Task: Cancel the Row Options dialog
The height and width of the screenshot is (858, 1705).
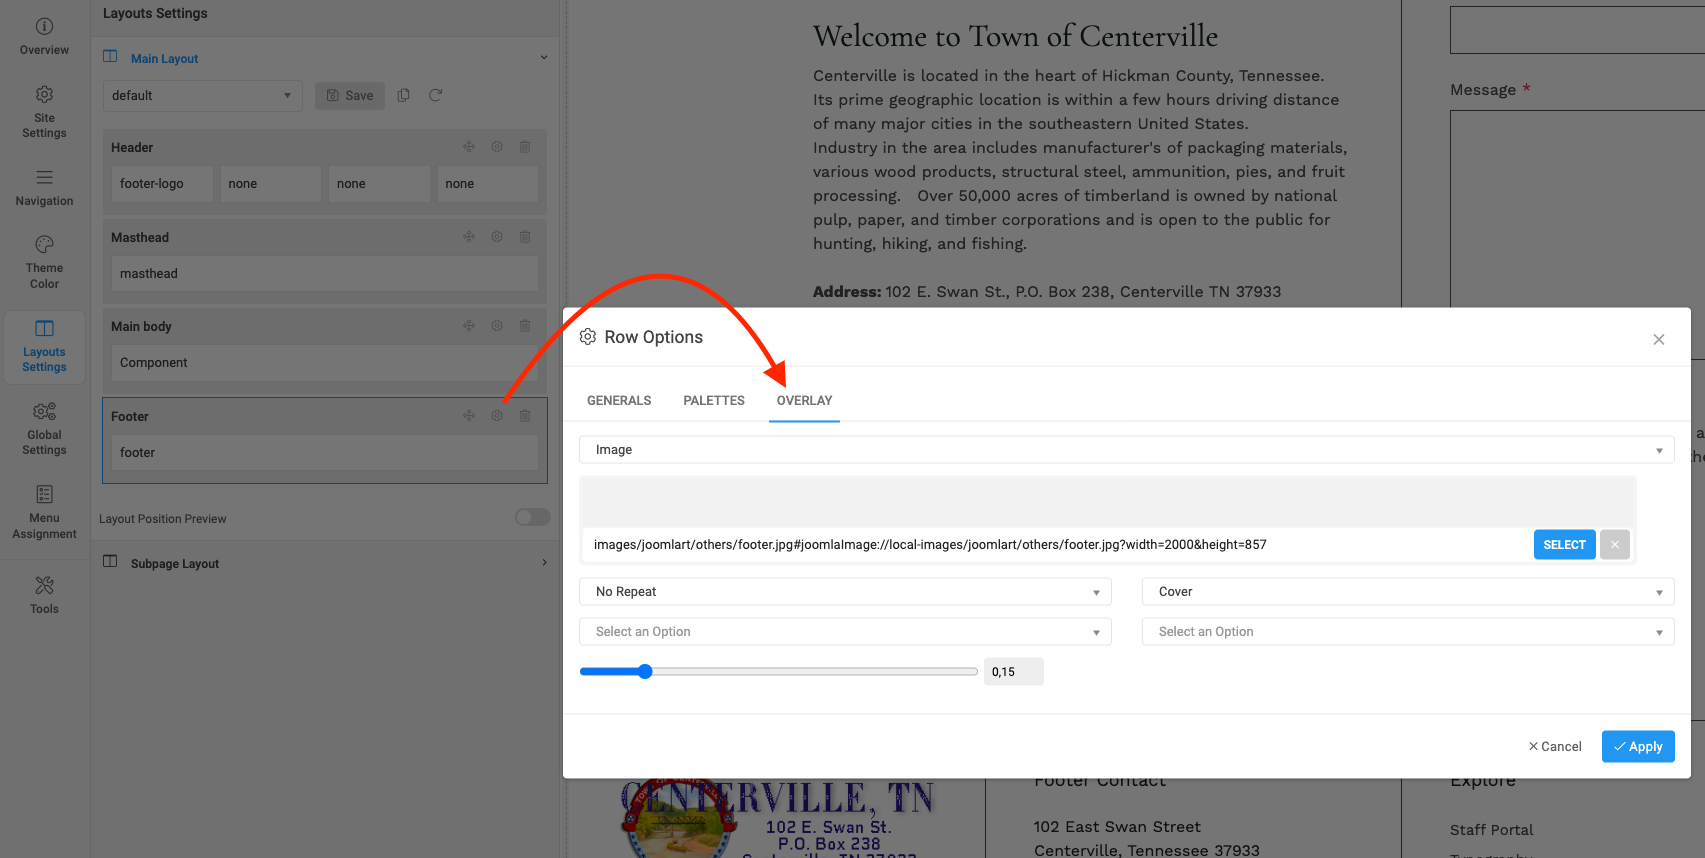Action: 1555,747
